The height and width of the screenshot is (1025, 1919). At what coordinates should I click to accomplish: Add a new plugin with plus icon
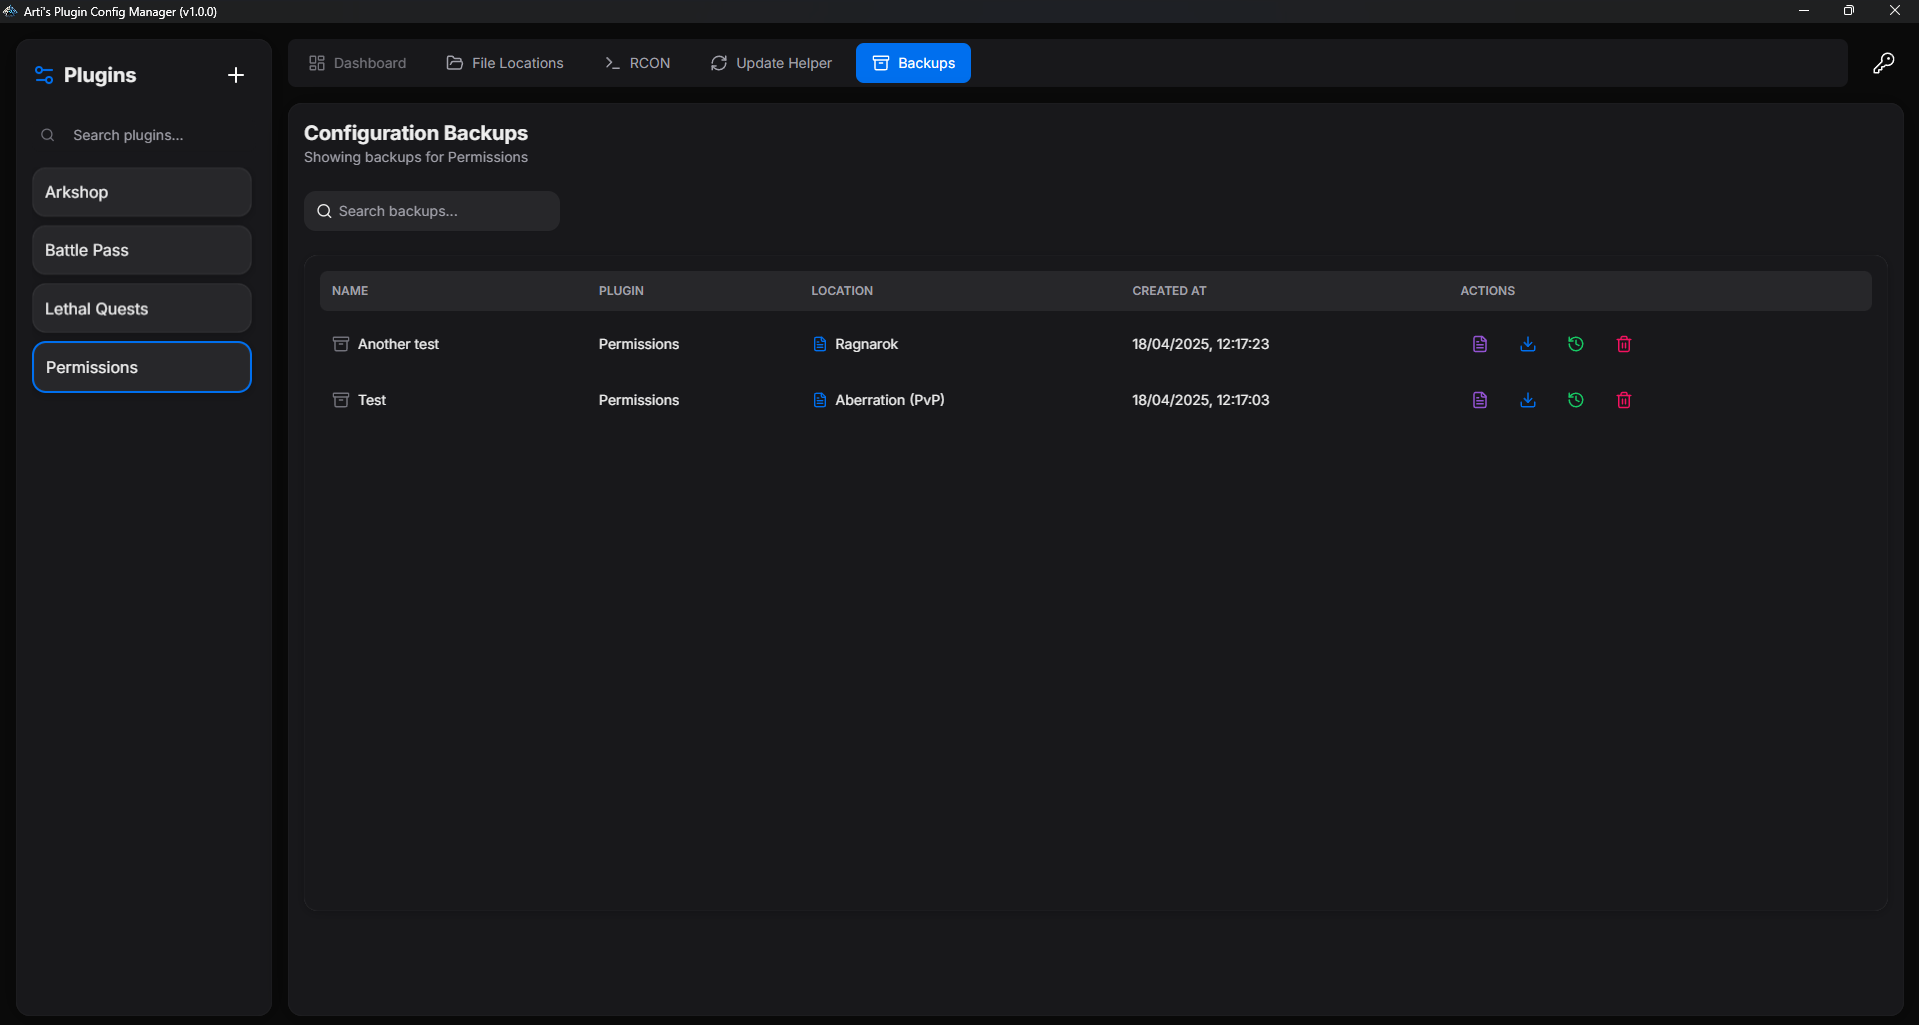236,75
